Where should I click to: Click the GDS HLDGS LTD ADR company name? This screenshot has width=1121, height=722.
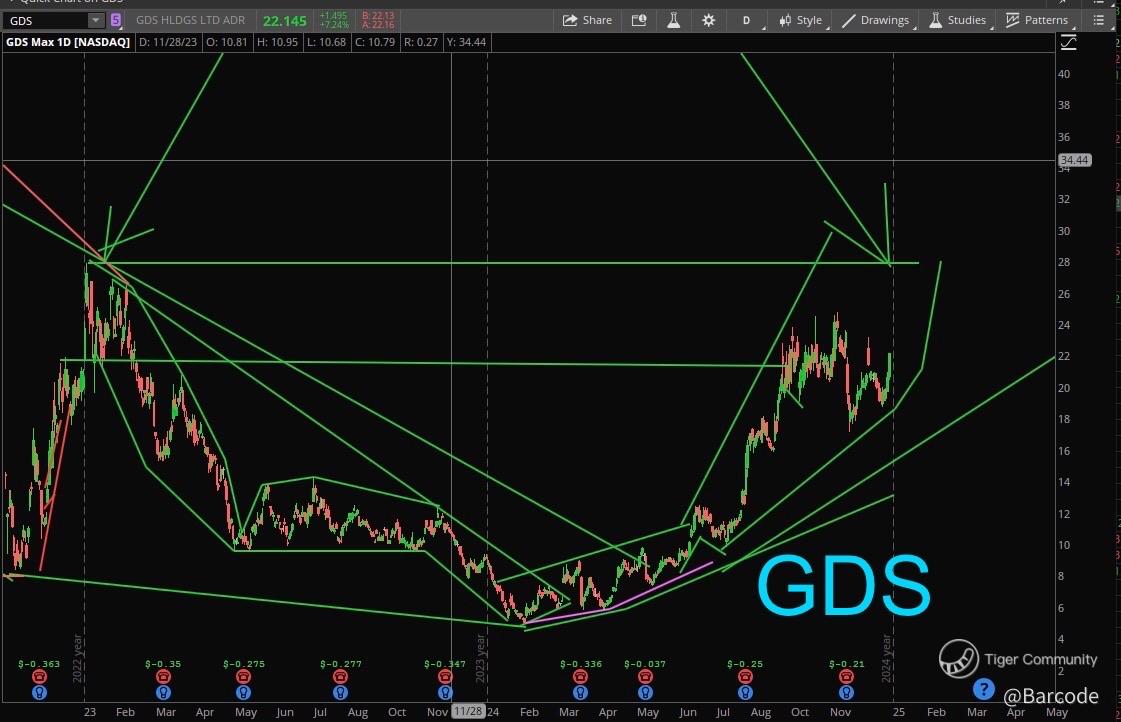(x=190, y=20)
